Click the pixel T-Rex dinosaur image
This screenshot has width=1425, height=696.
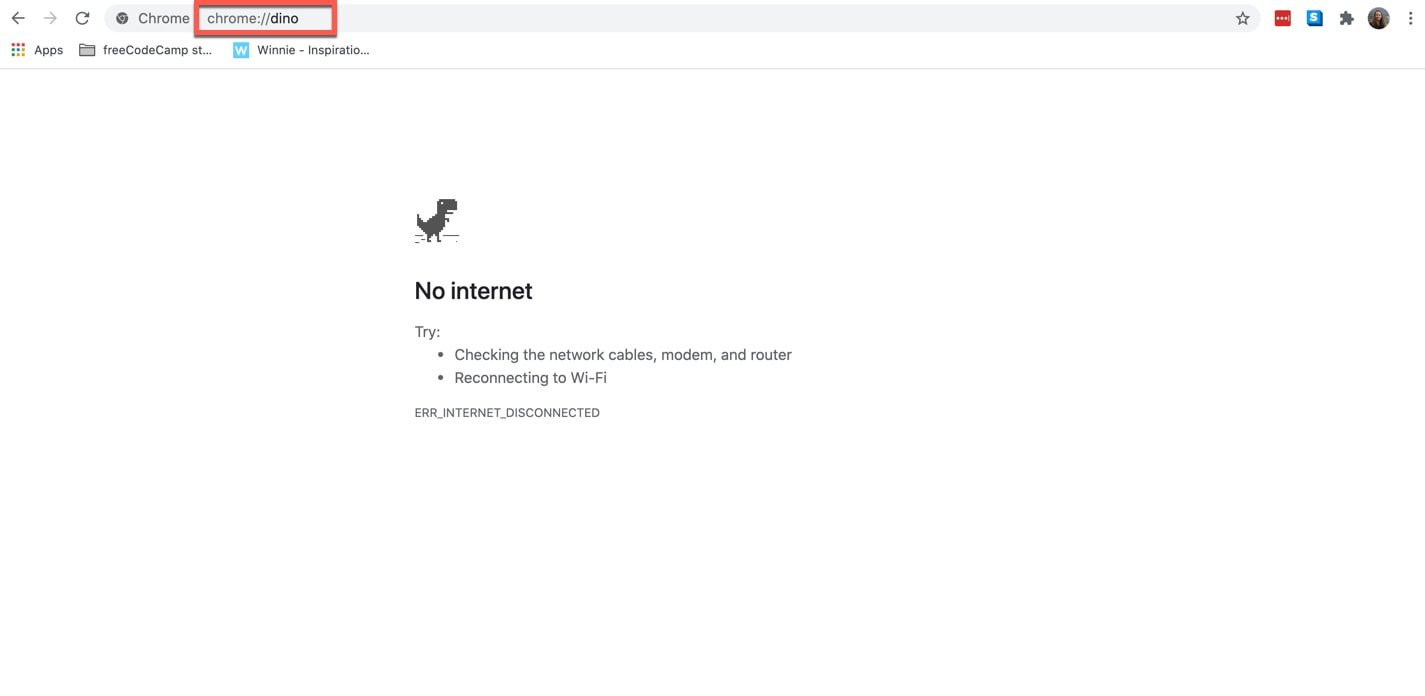pos(436,221)
